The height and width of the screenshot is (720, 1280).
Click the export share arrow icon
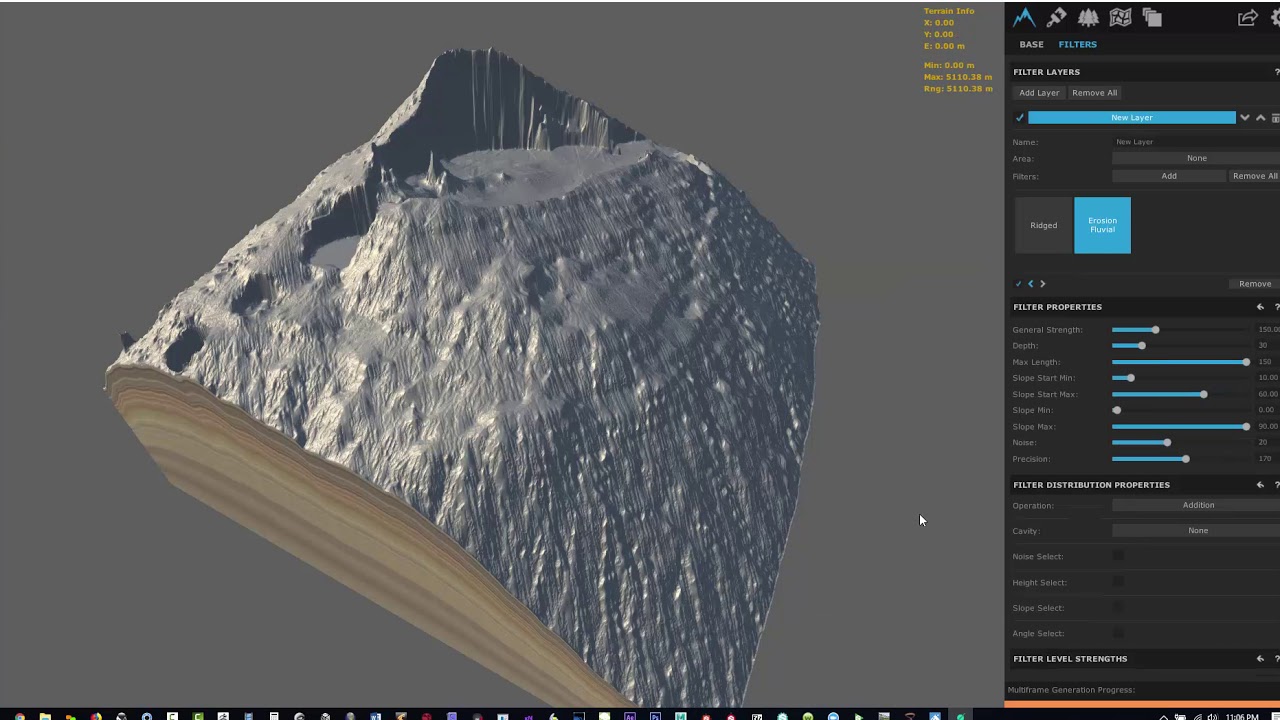point(1248,17)
